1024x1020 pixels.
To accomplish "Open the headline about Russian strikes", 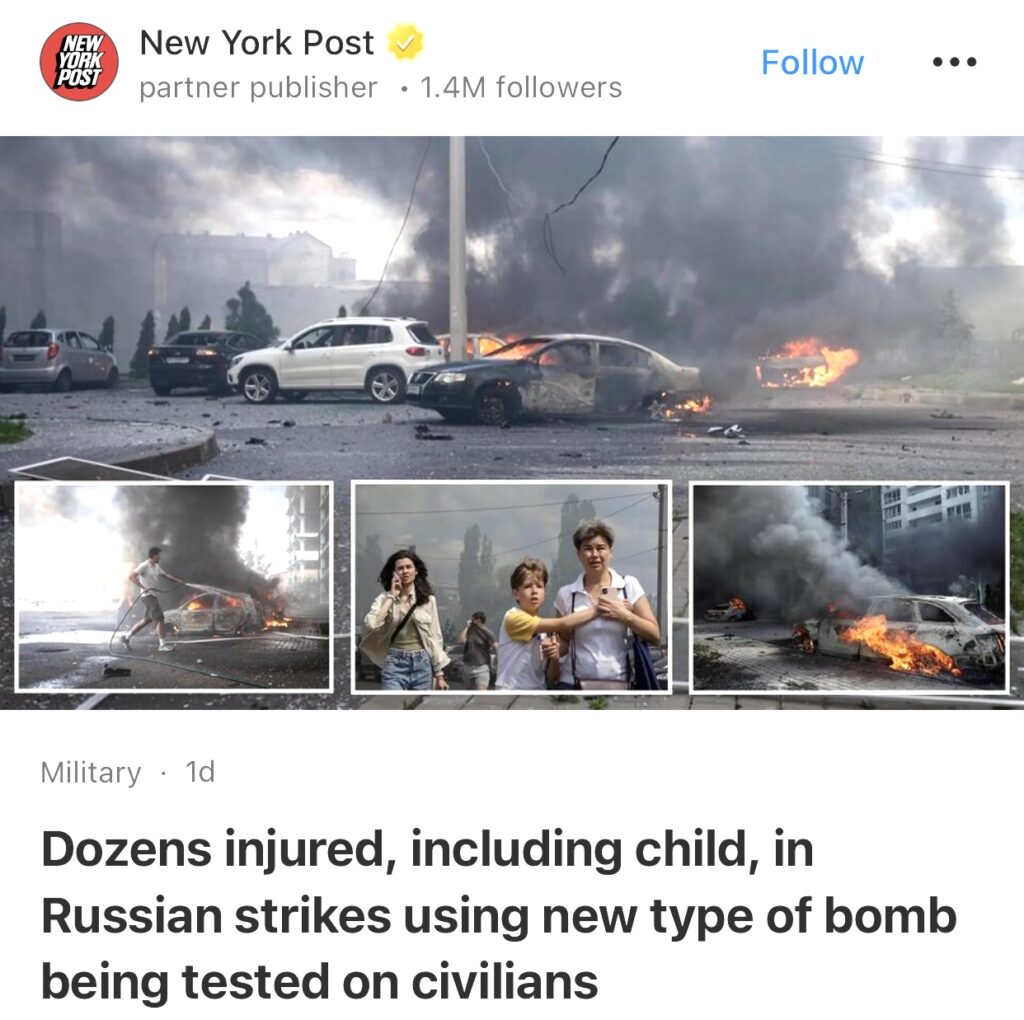I will pos(499,915).
